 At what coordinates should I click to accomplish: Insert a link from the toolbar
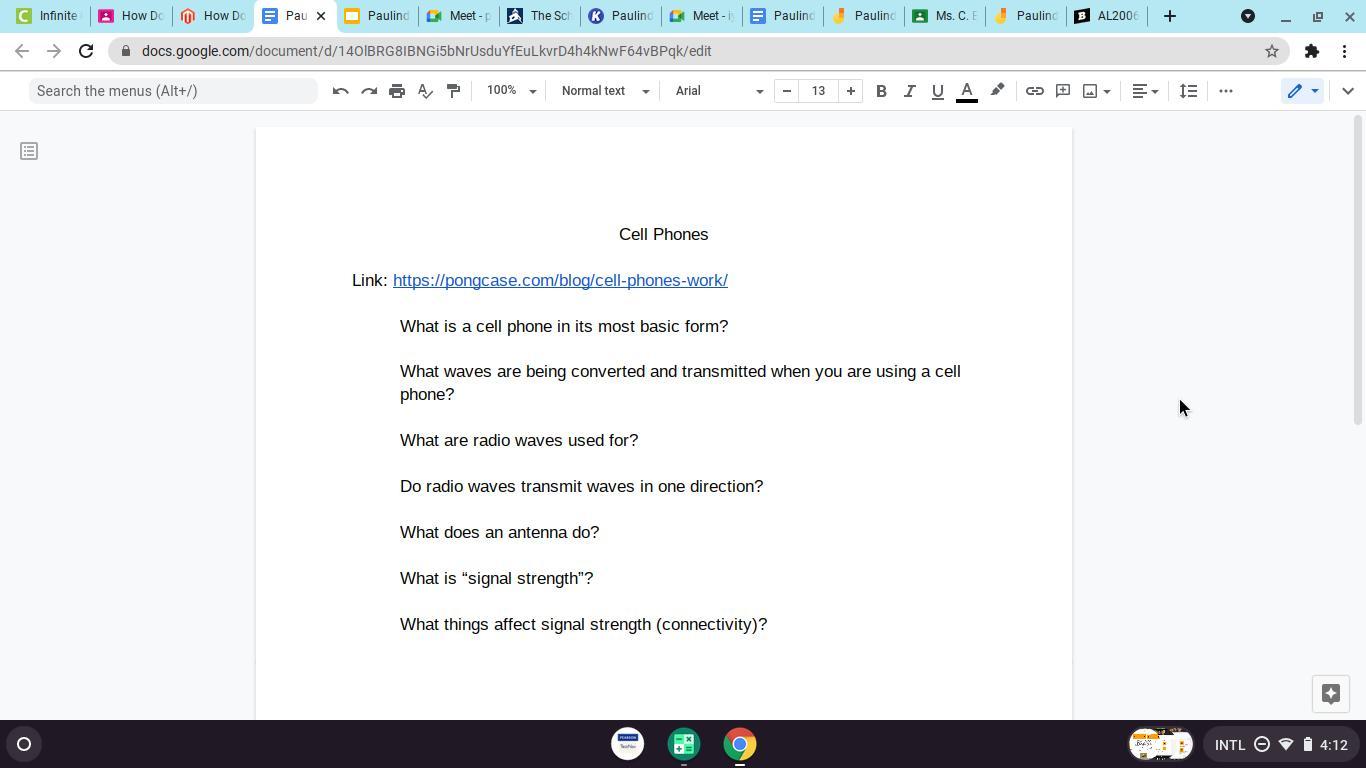coord(1035,91)
